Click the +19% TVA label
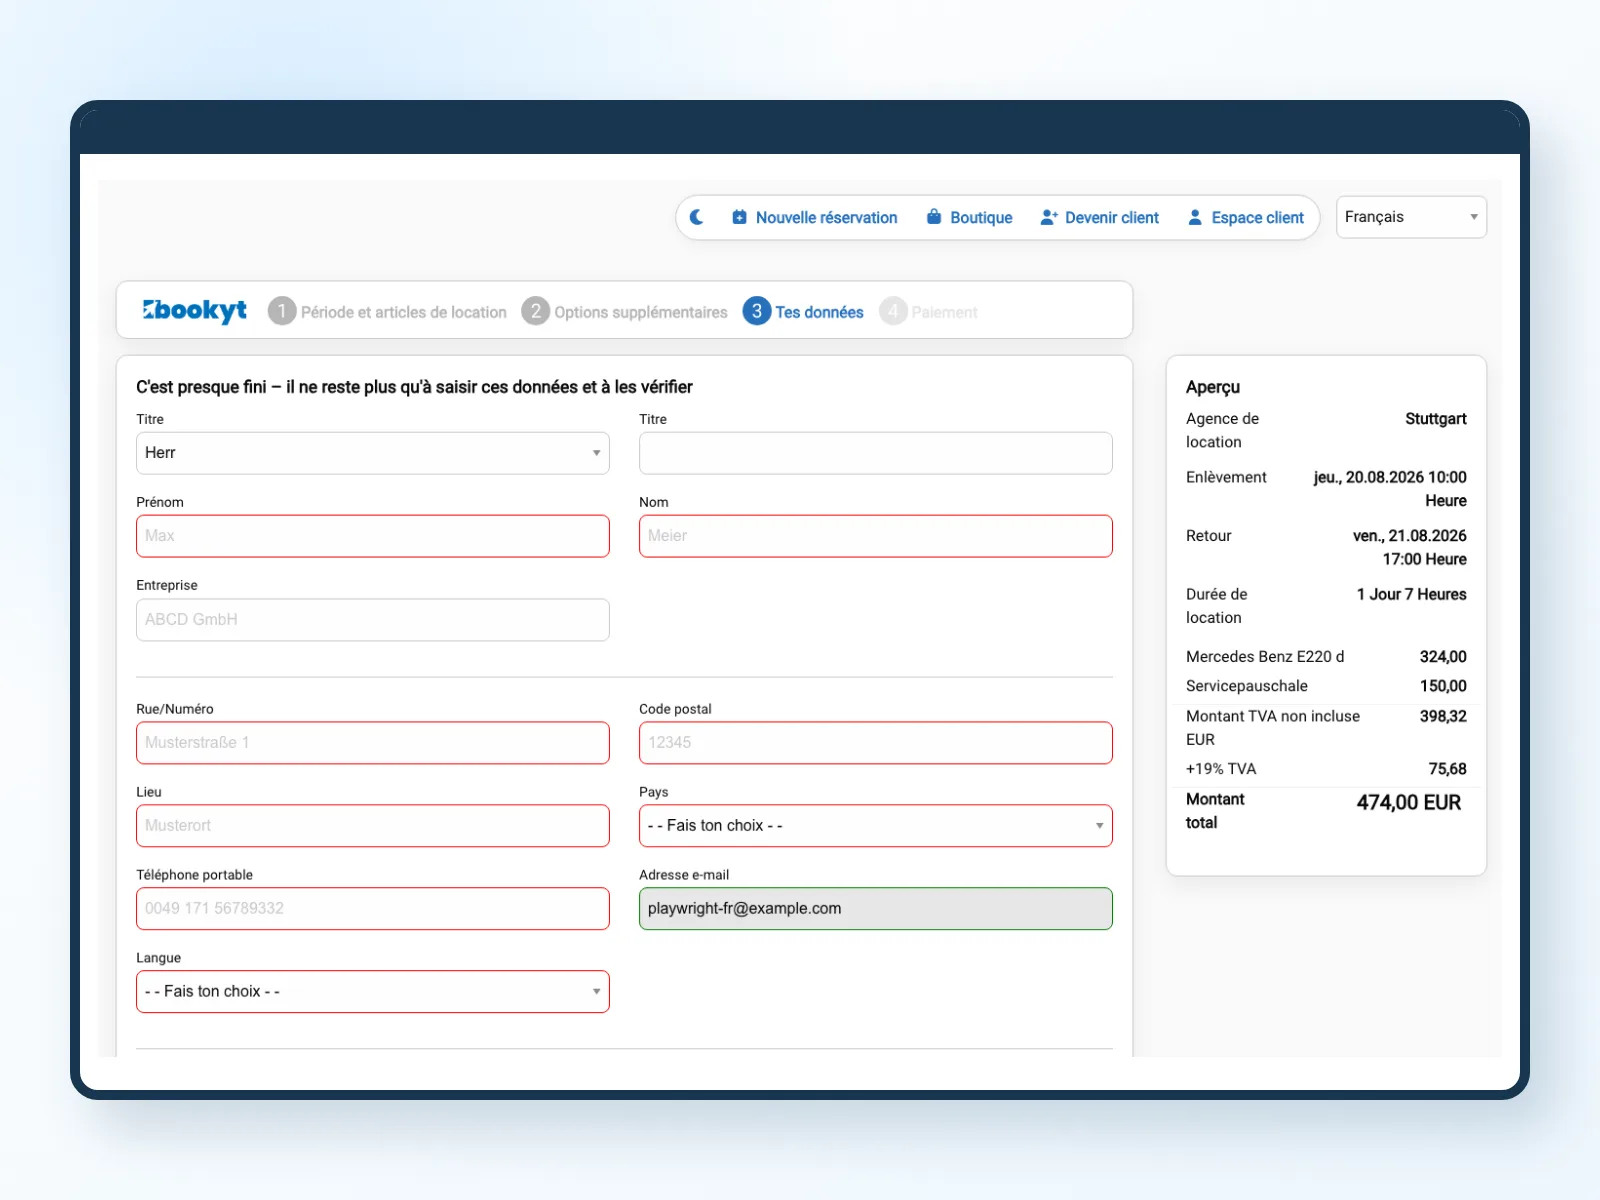The width and height of the screenshot is (1600, 1200). click(1221, 768)
